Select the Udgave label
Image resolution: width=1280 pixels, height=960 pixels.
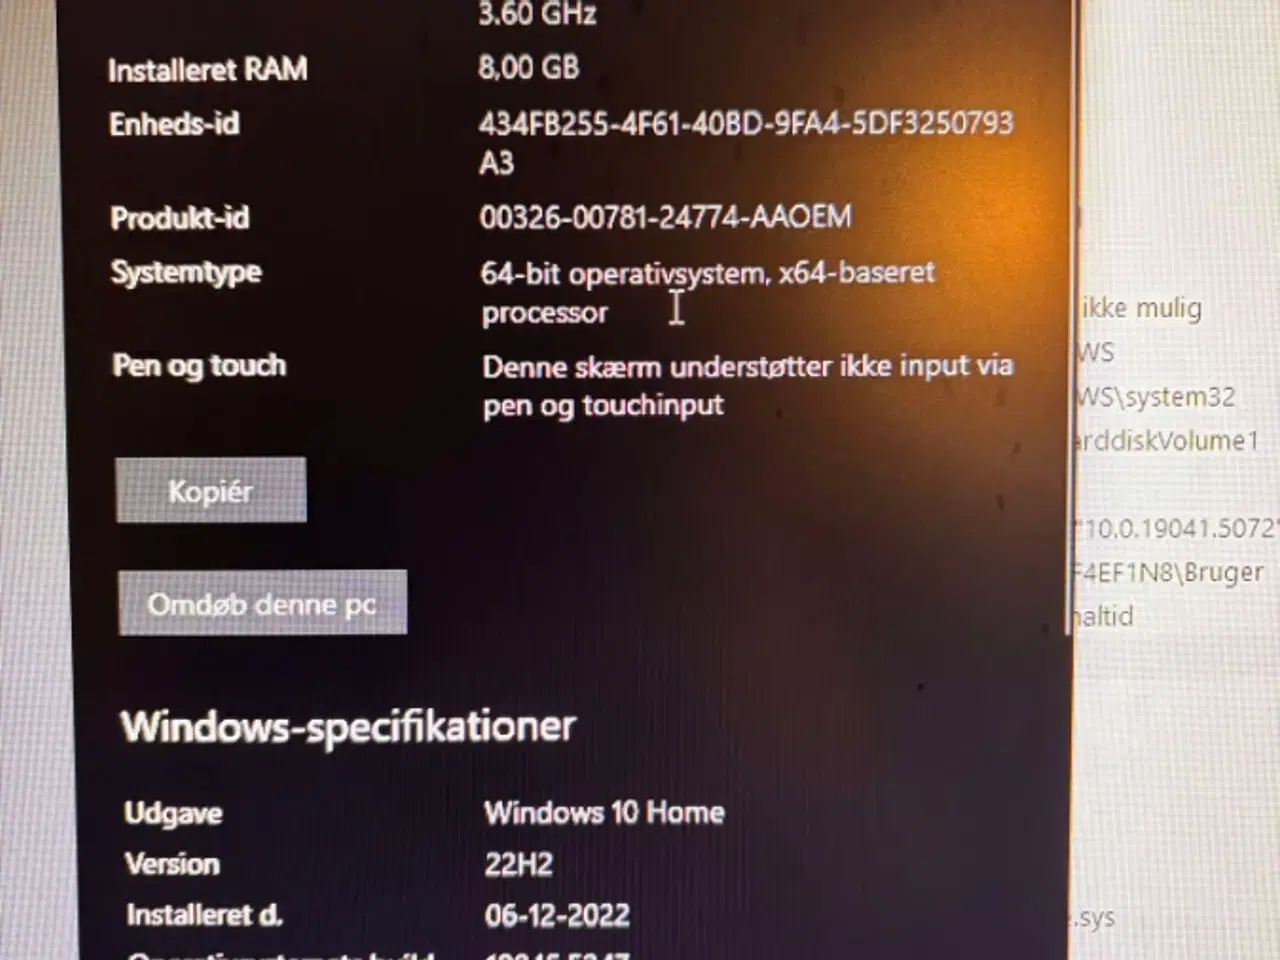point(173,813)
